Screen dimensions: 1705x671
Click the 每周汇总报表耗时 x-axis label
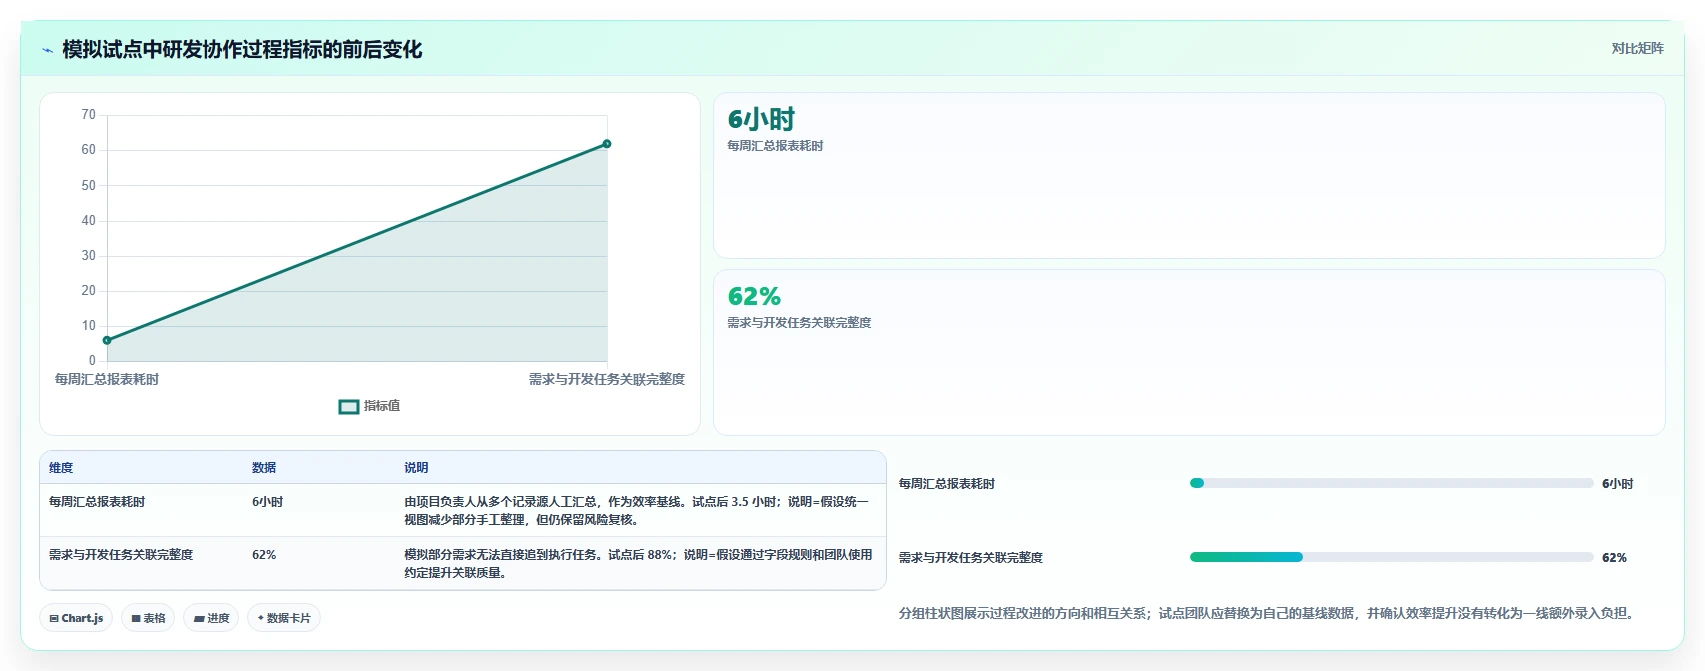[x=107, y=380]
